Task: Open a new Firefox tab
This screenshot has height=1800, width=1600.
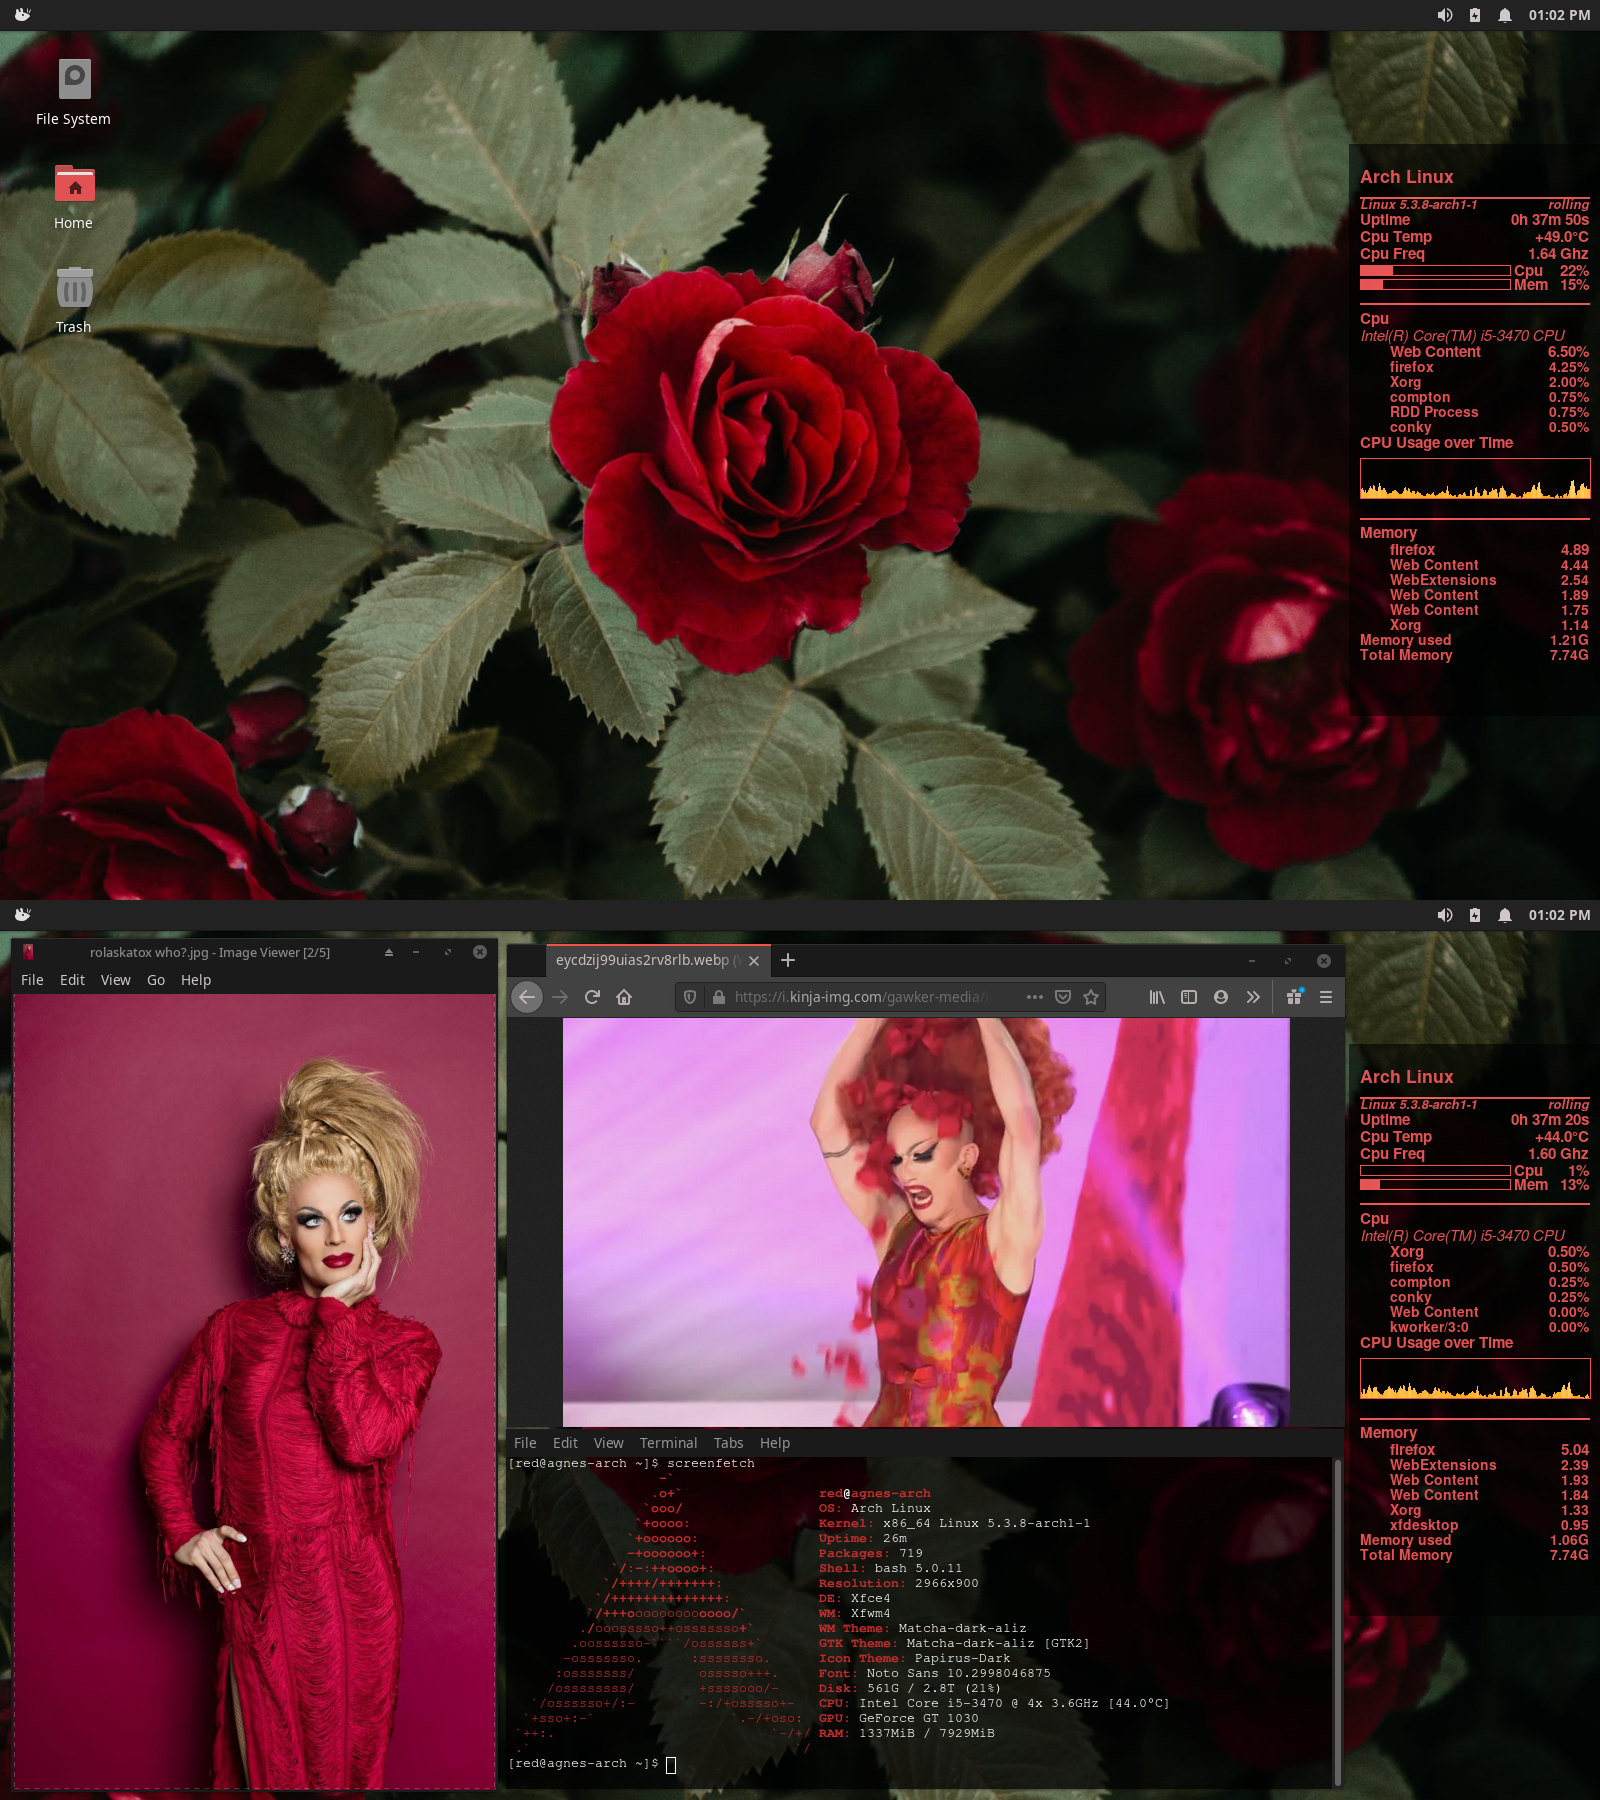Action: pos(788,960)
